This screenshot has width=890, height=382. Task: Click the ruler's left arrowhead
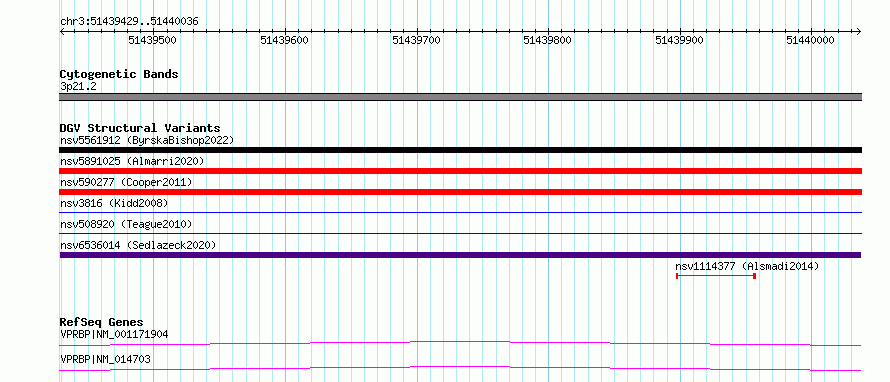(62, 31)
